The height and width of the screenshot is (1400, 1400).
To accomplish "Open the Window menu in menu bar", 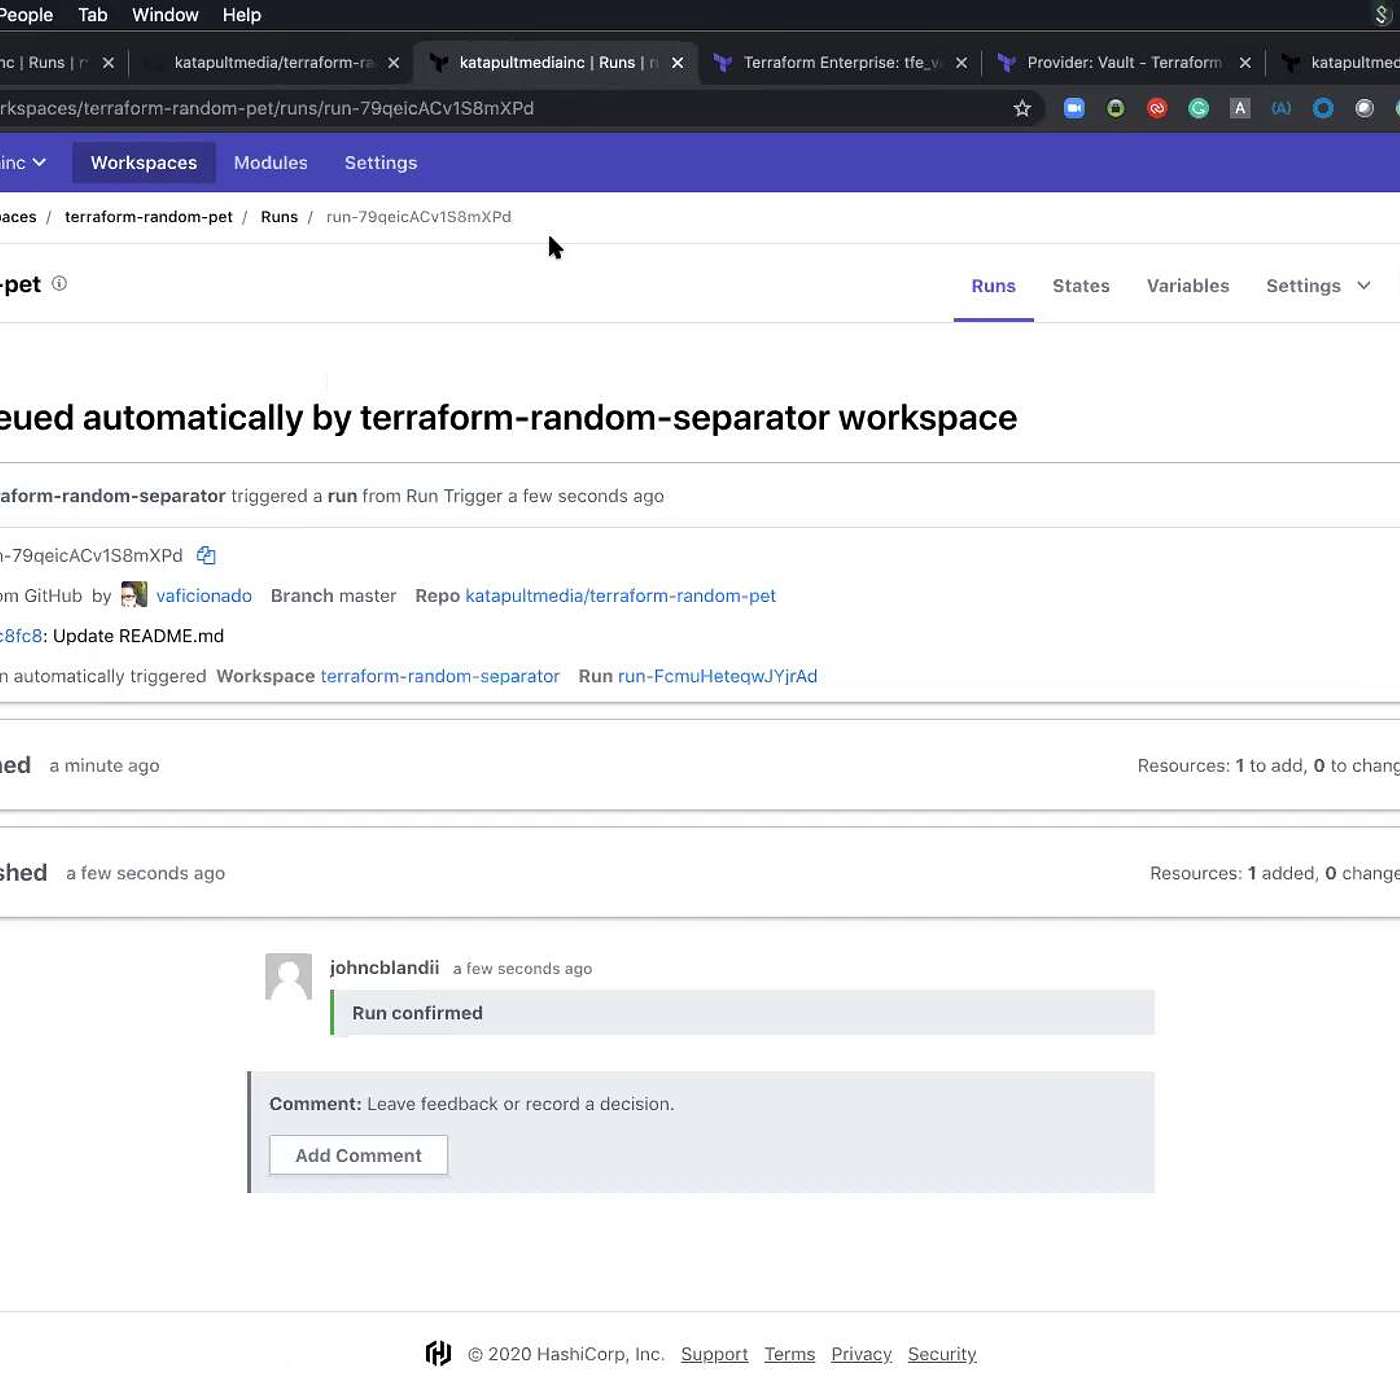I will point(165,15).
